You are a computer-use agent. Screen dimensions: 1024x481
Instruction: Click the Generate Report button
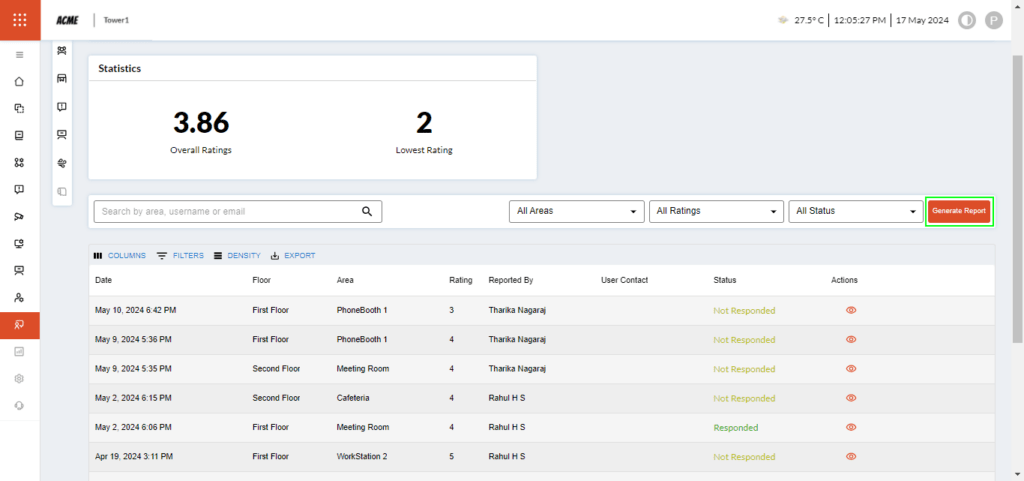coord(959,211)
